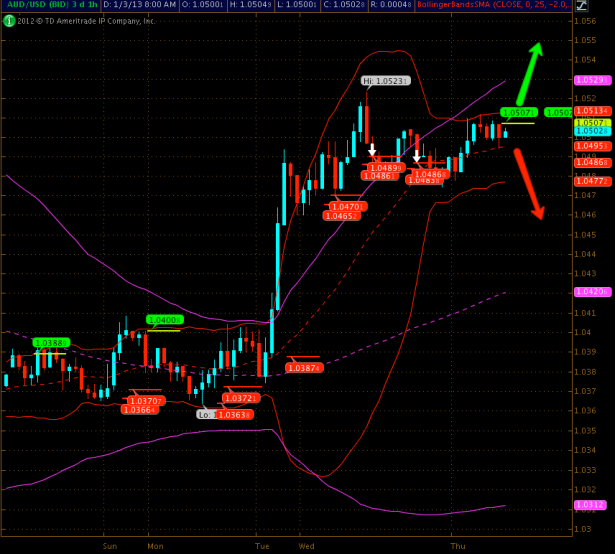The image size is (615, 554).
Task: Click the red 1.04861 price bubble
Action: coord(379,176)
